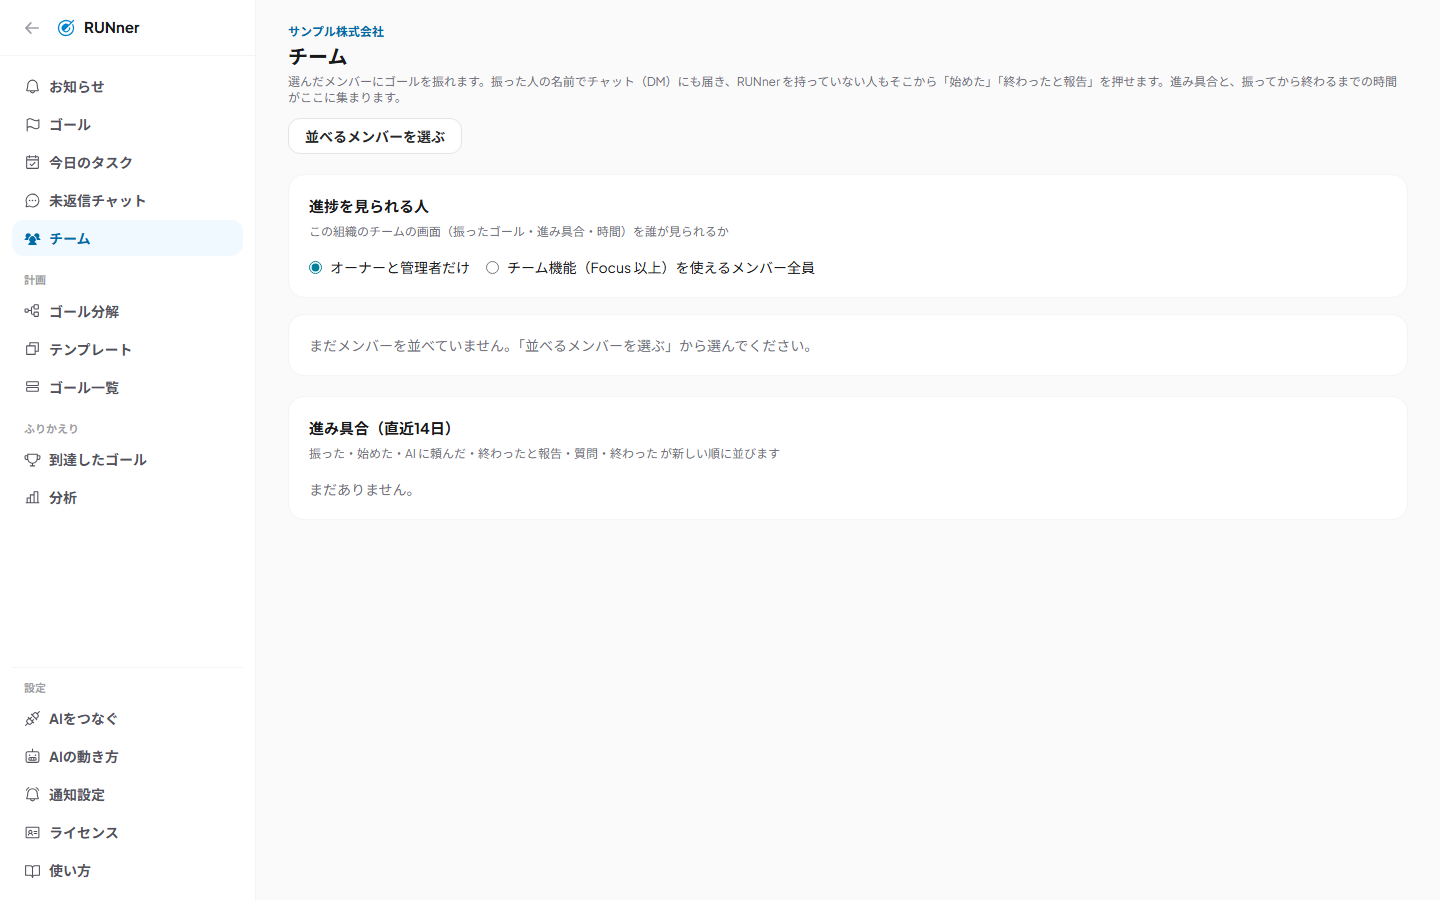Click the ゴール一覧 list icon
Screen dimensions: 1440x900
tap(32, 387)
